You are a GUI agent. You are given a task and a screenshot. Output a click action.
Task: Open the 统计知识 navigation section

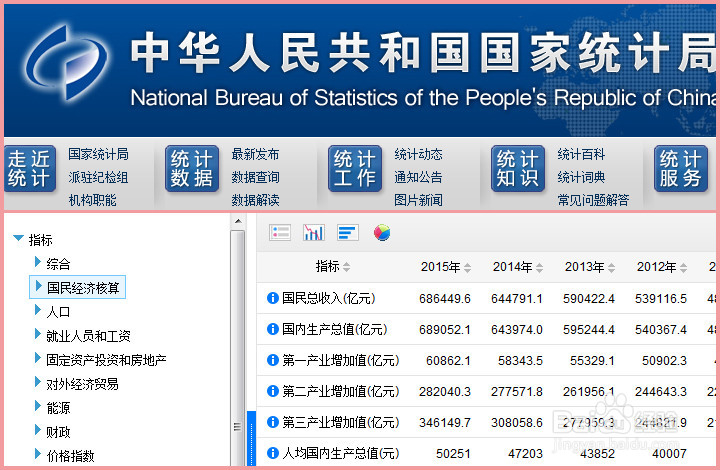coord(518,168)
